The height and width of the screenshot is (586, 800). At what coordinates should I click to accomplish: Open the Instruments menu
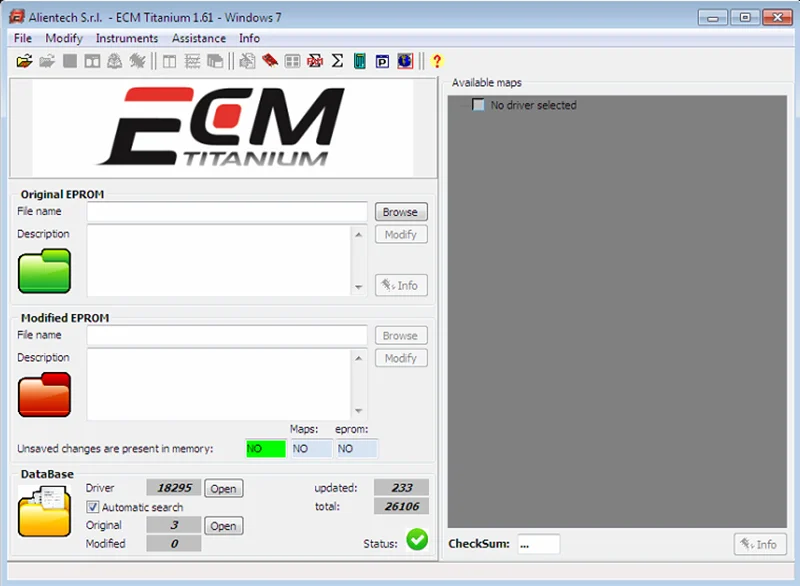pyautogui.click(x=127, y=38)
